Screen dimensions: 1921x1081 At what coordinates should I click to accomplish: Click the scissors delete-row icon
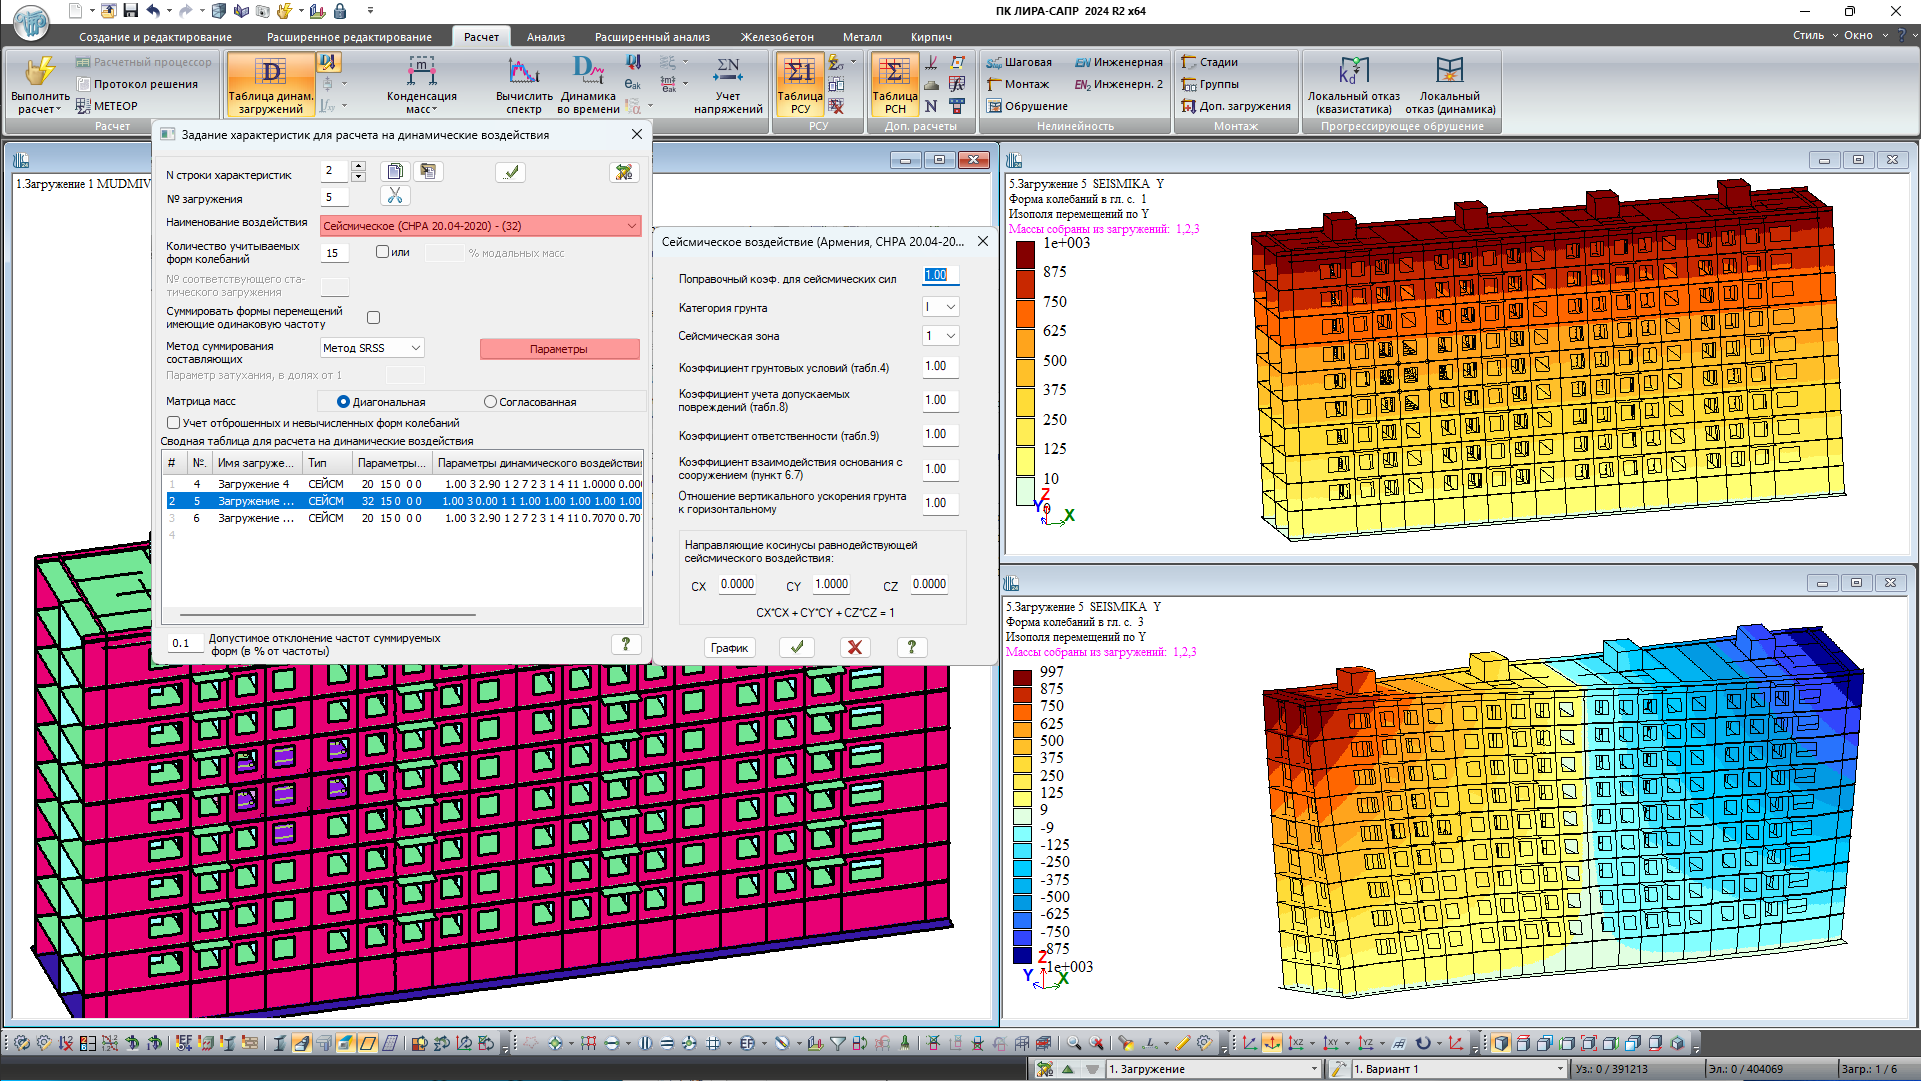pos(395,196)
